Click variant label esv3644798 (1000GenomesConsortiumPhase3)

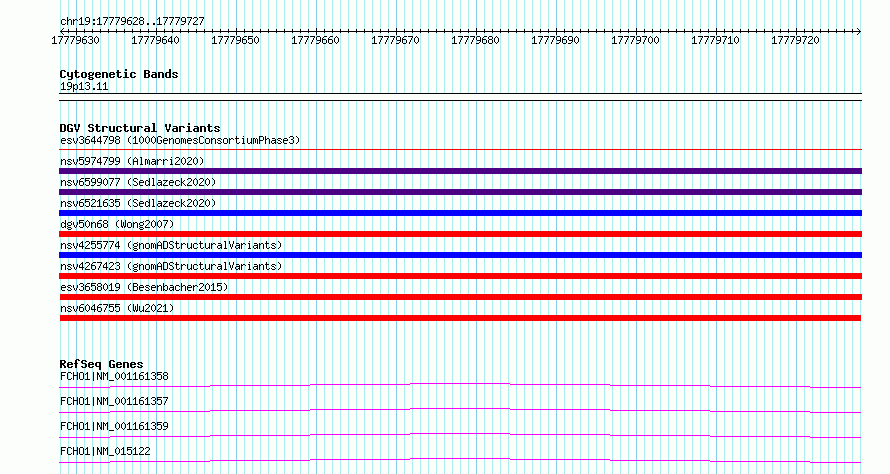[x=180, y=140]
